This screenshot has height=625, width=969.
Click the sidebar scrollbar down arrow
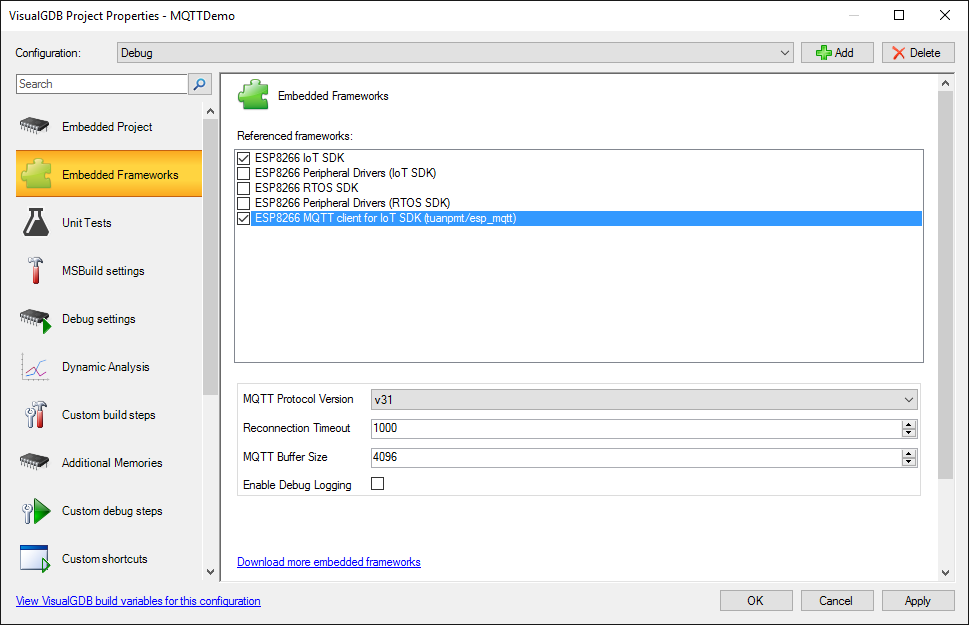coord(210,572)
